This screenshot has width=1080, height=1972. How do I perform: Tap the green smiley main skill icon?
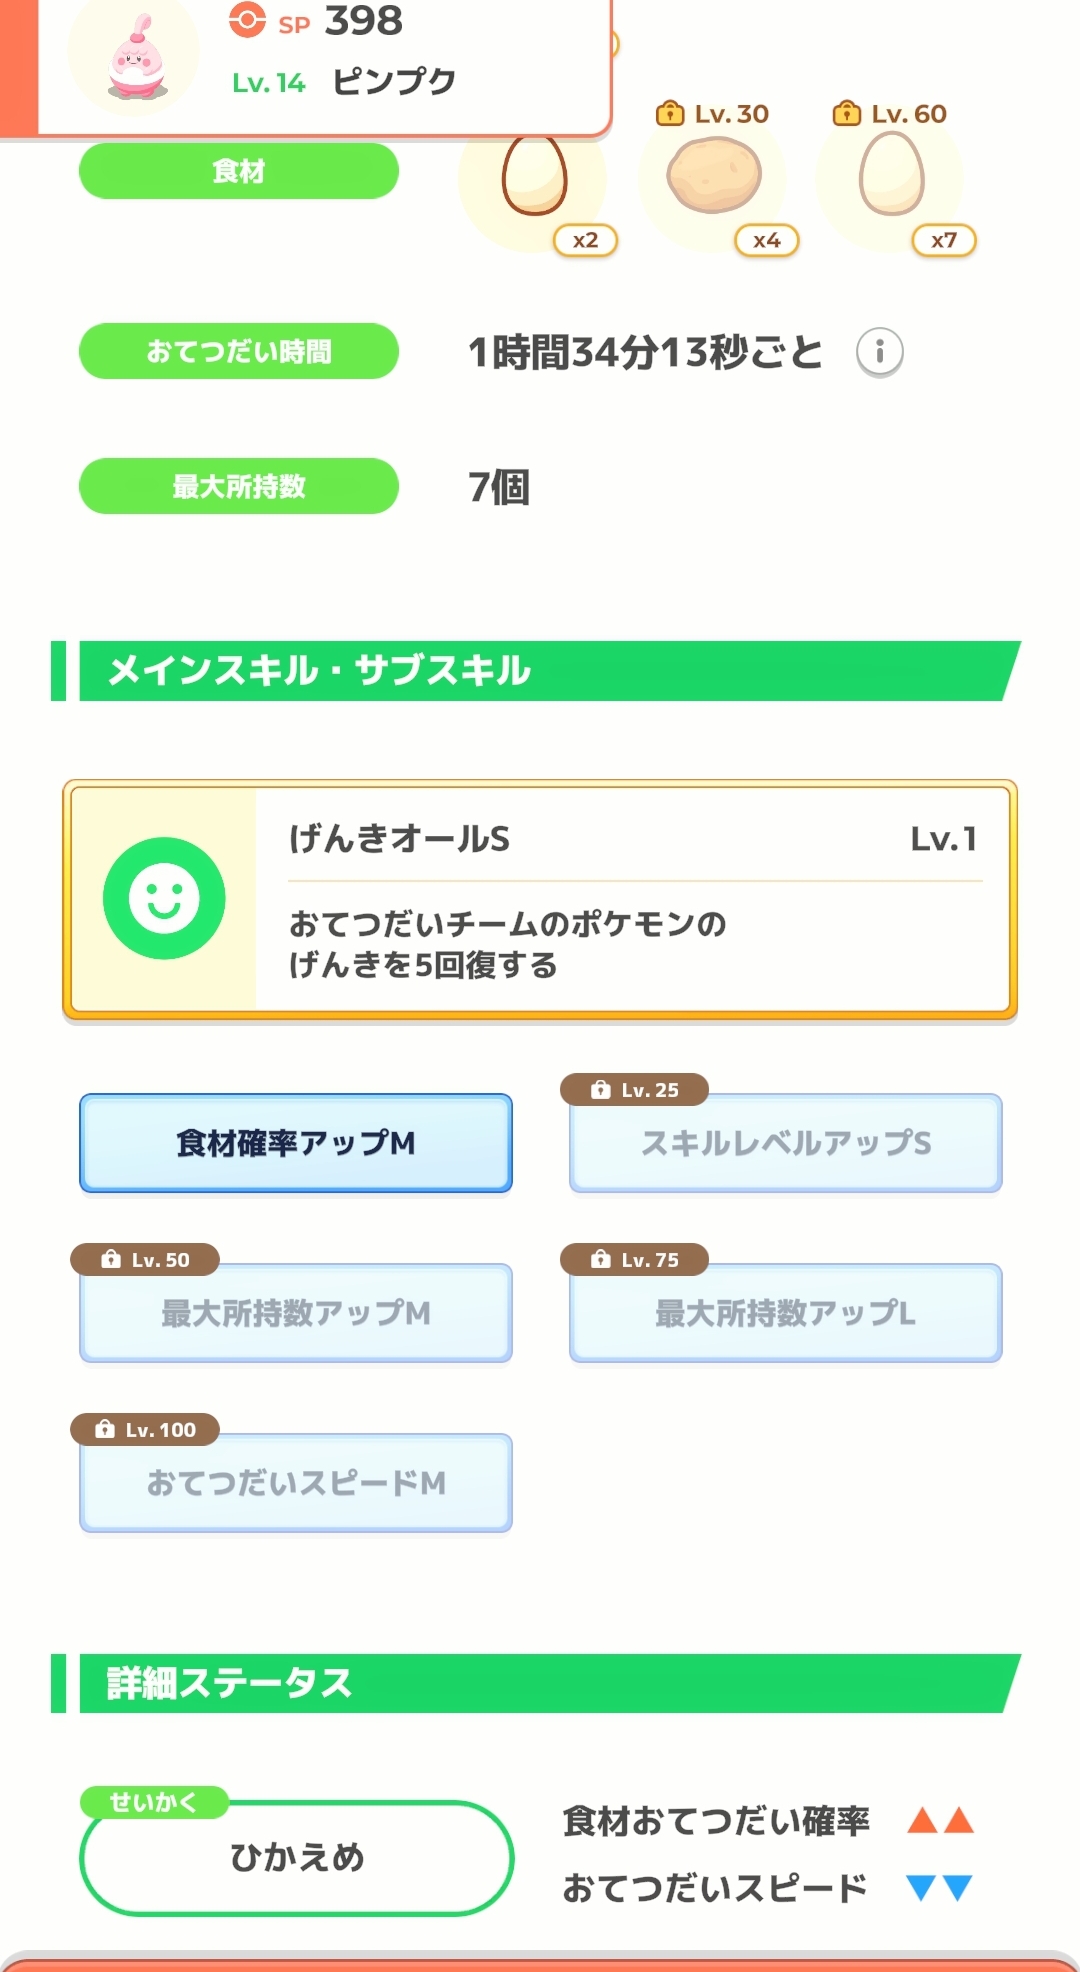point(164,898)
